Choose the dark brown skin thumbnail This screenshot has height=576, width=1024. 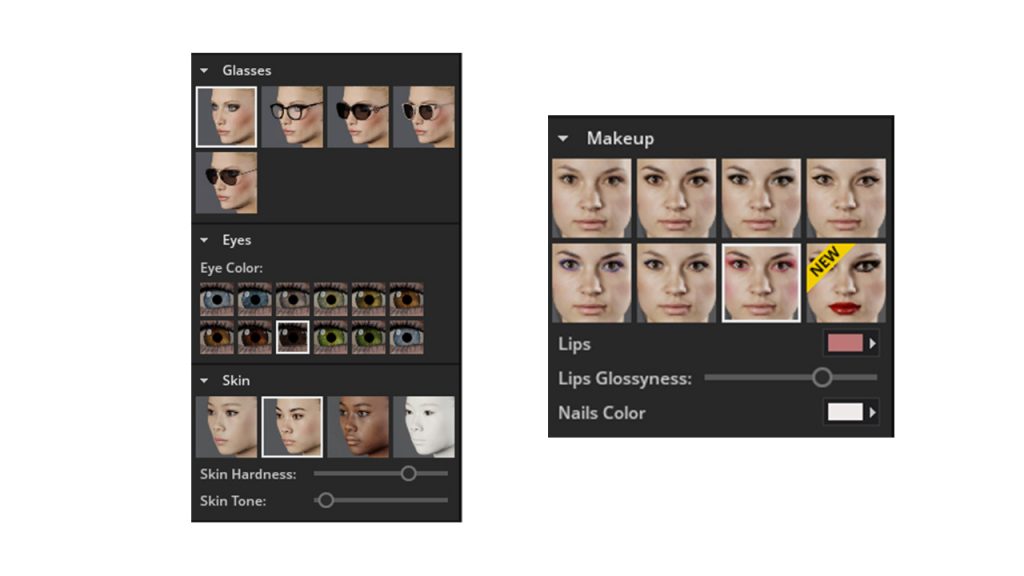[358, 427]
